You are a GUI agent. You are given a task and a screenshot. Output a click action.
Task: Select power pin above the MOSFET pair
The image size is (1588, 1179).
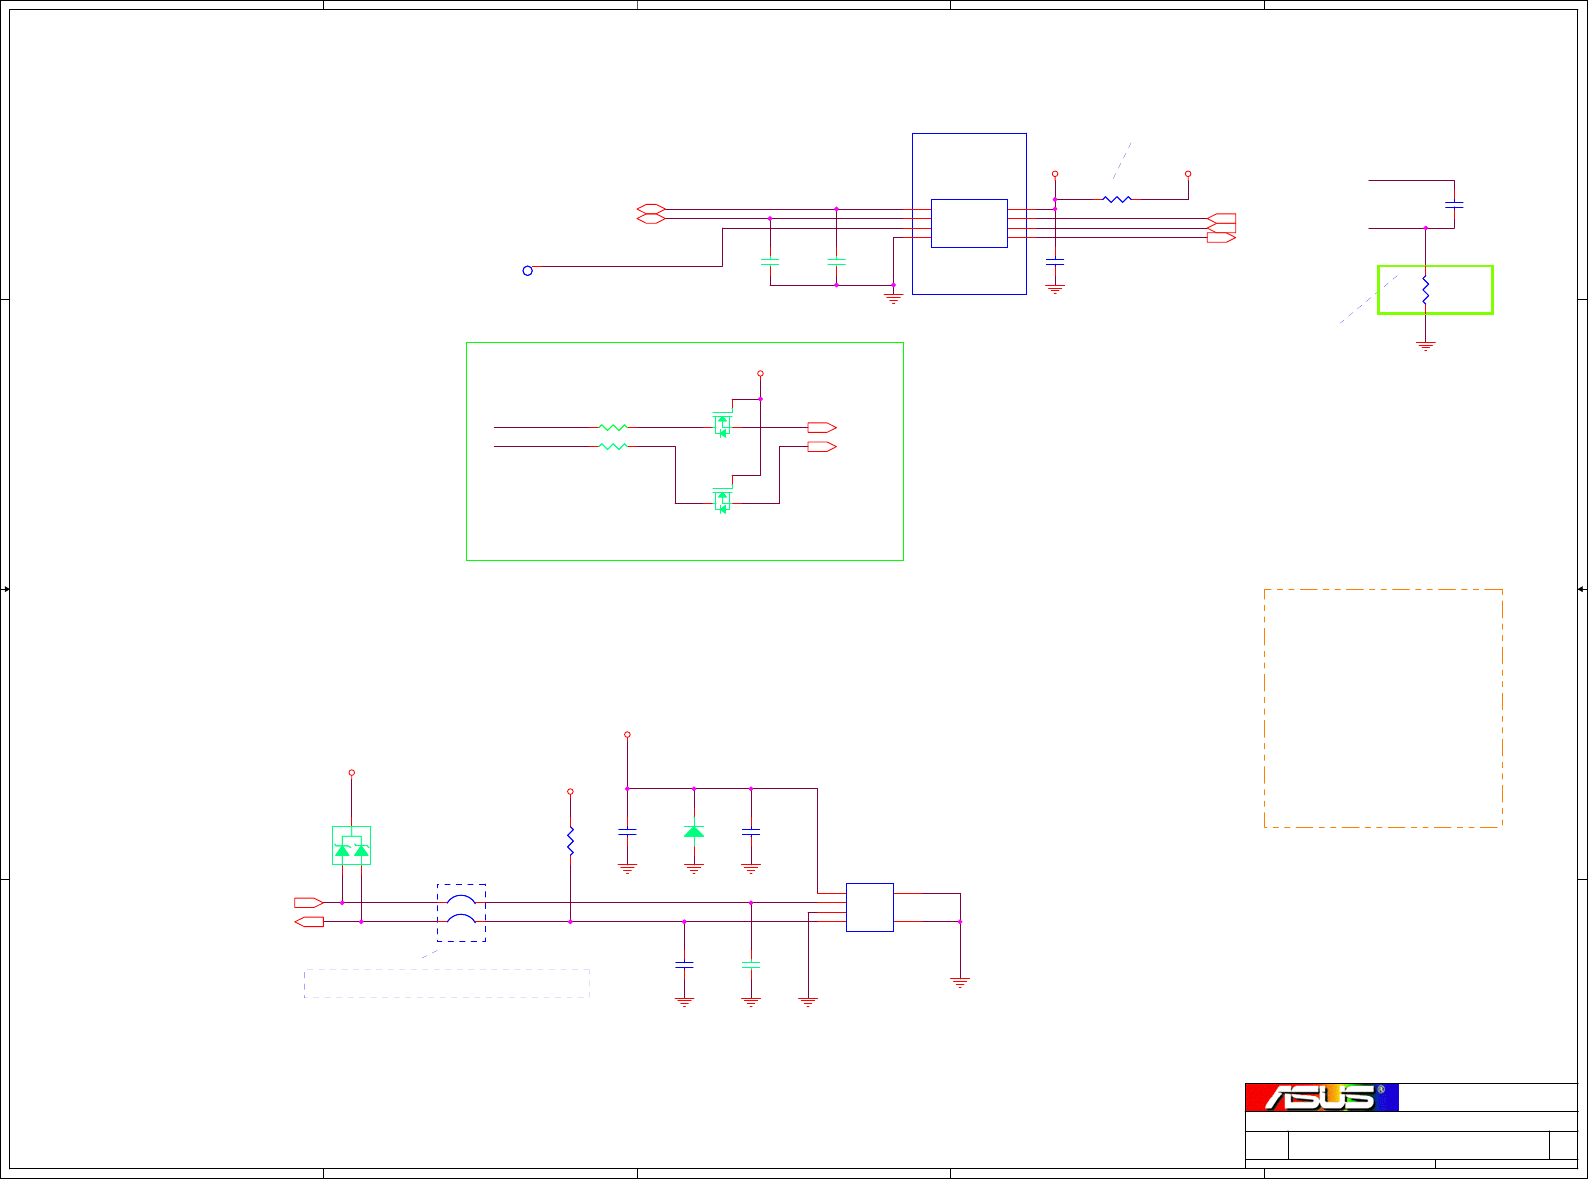(x=760, y=374)
